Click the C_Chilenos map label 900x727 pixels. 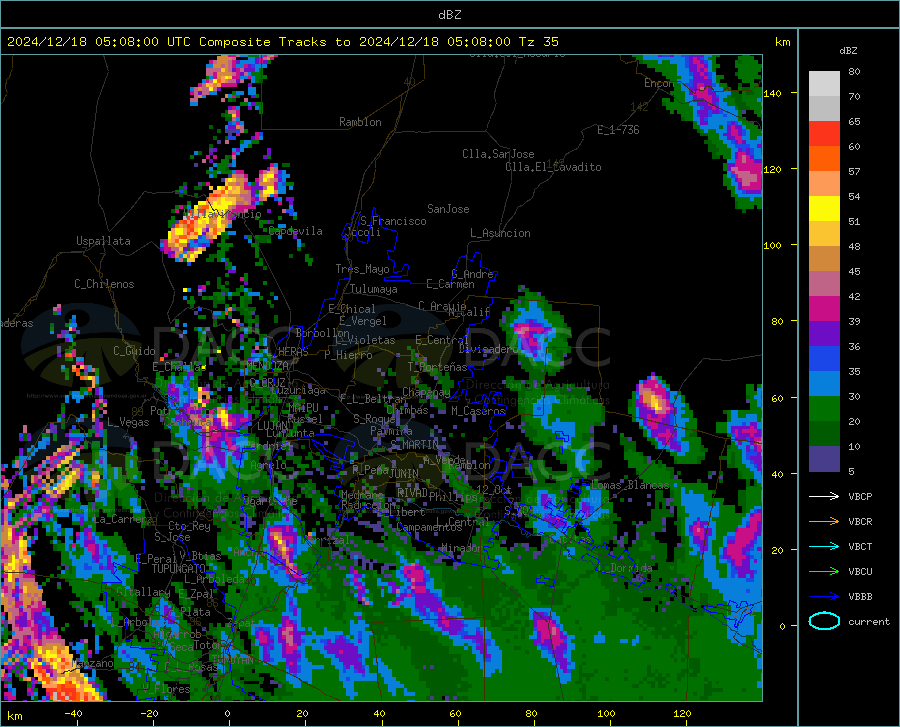click(104, 284)
